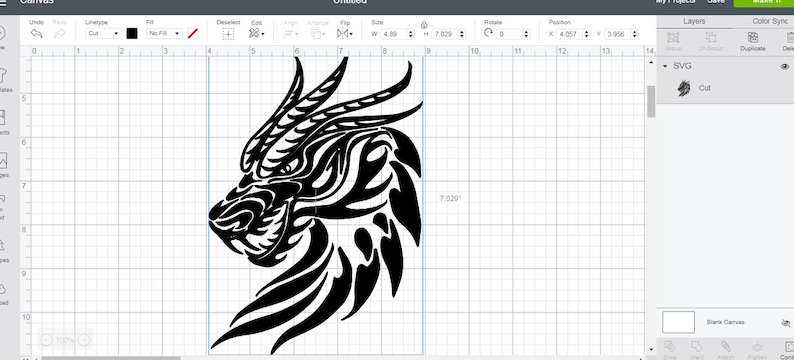Toggle visibility eye of SVG layer
The height and width of the screenshot is (360, 794).
[x=785, y=66]
